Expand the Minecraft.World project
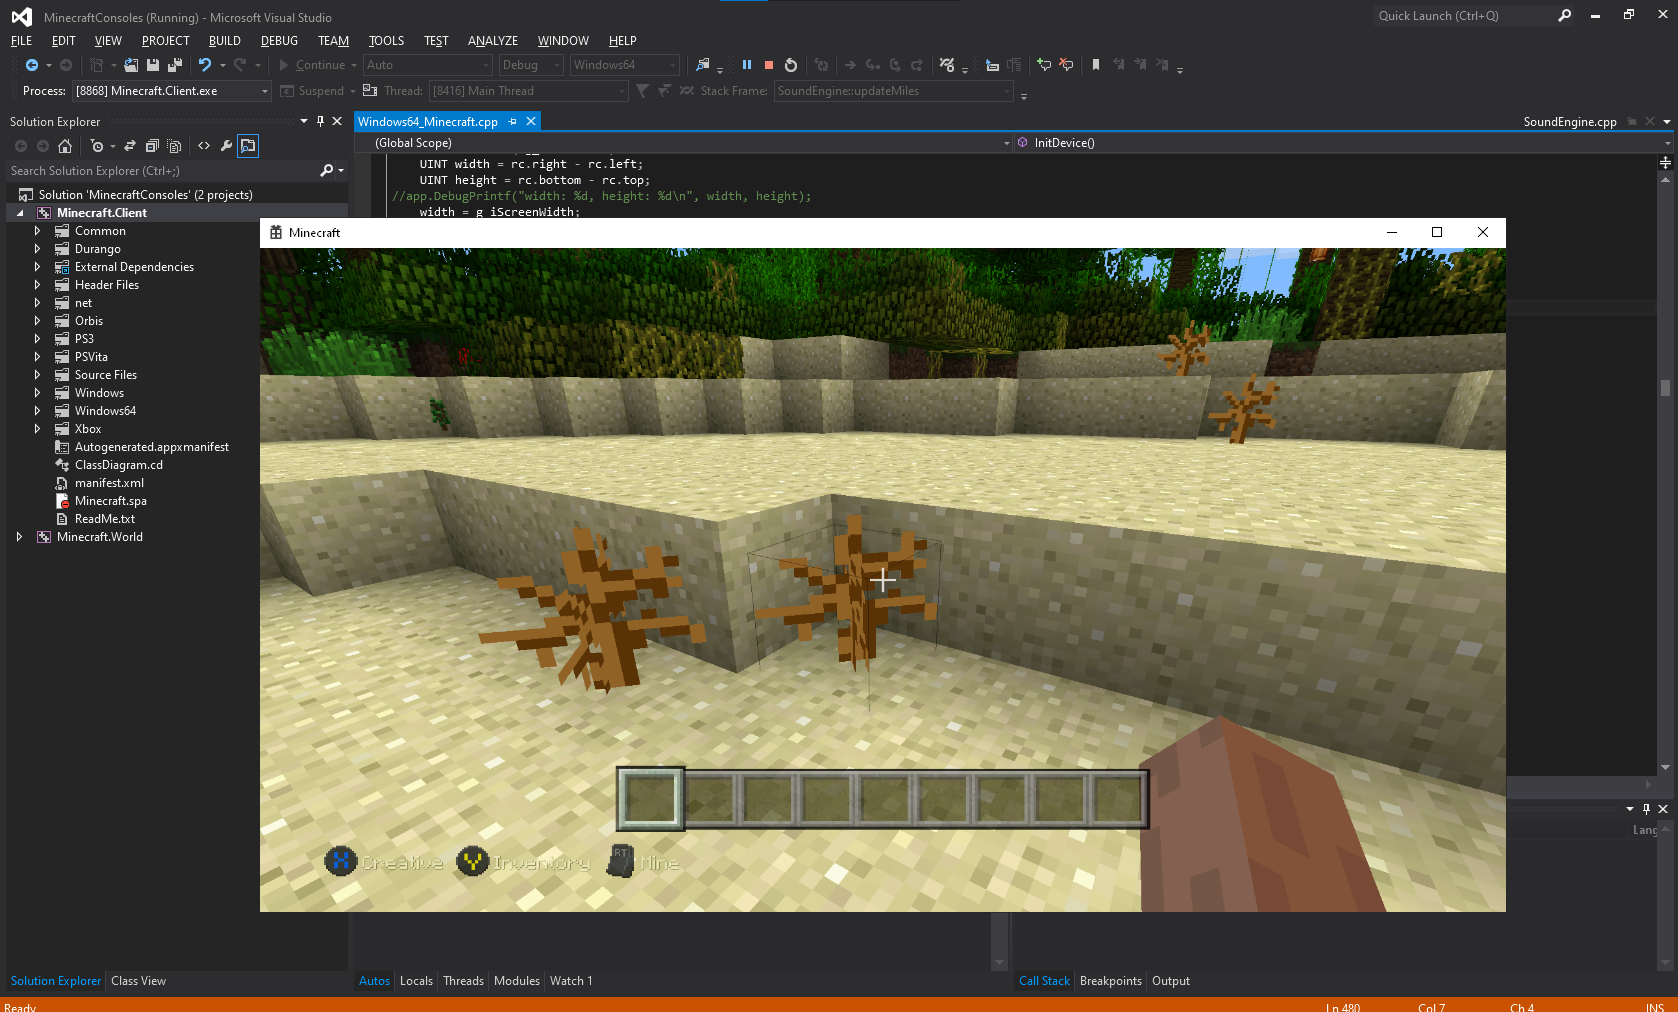 [19, 537]
